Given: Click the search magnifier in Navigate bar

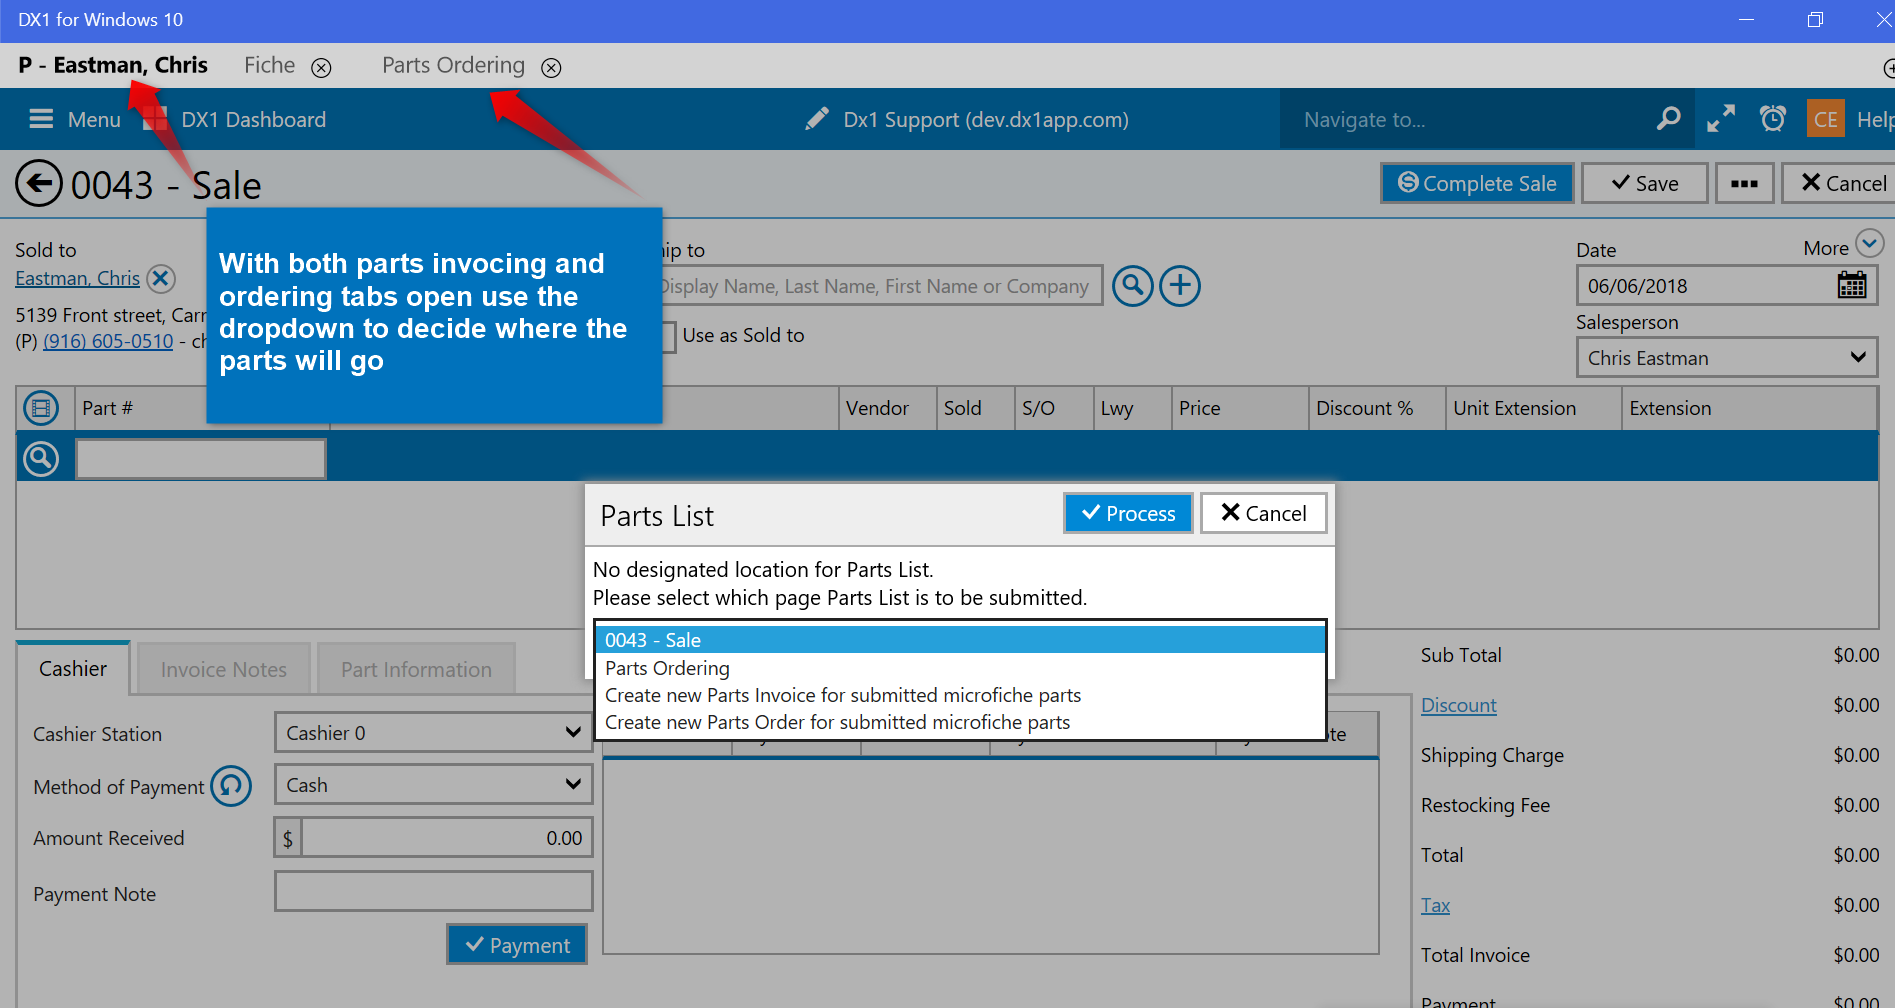Looking at the screenshot, I should click(x=1668, y=119).
